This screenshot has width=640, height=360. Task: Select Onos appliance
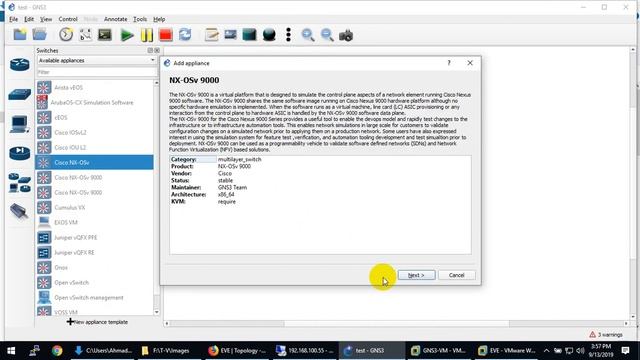coord(94,268)
